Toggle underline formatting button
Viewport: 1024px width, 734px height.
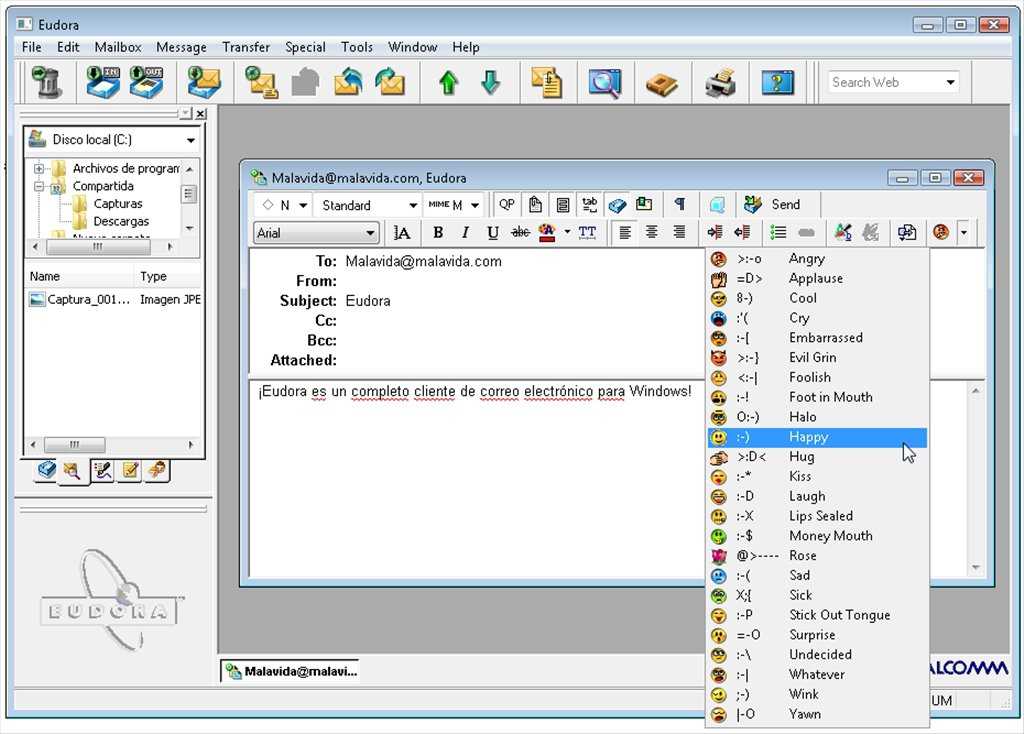492,232
